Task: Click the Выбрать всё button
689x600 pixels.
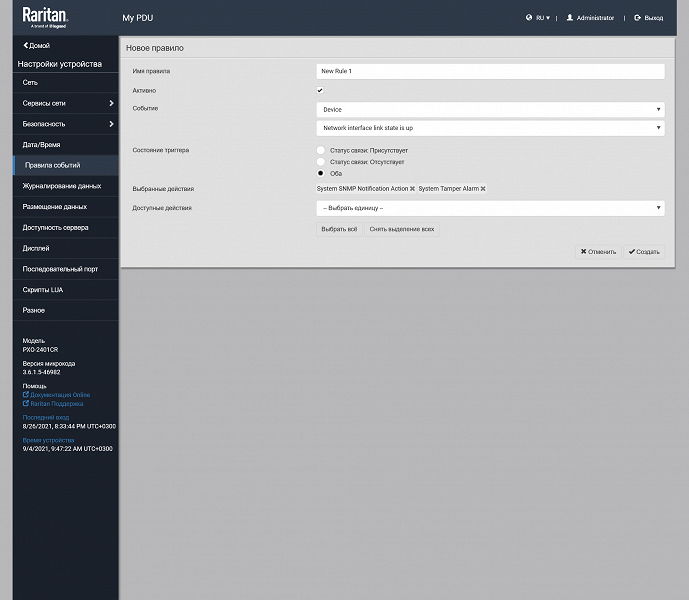Action: 339,229
